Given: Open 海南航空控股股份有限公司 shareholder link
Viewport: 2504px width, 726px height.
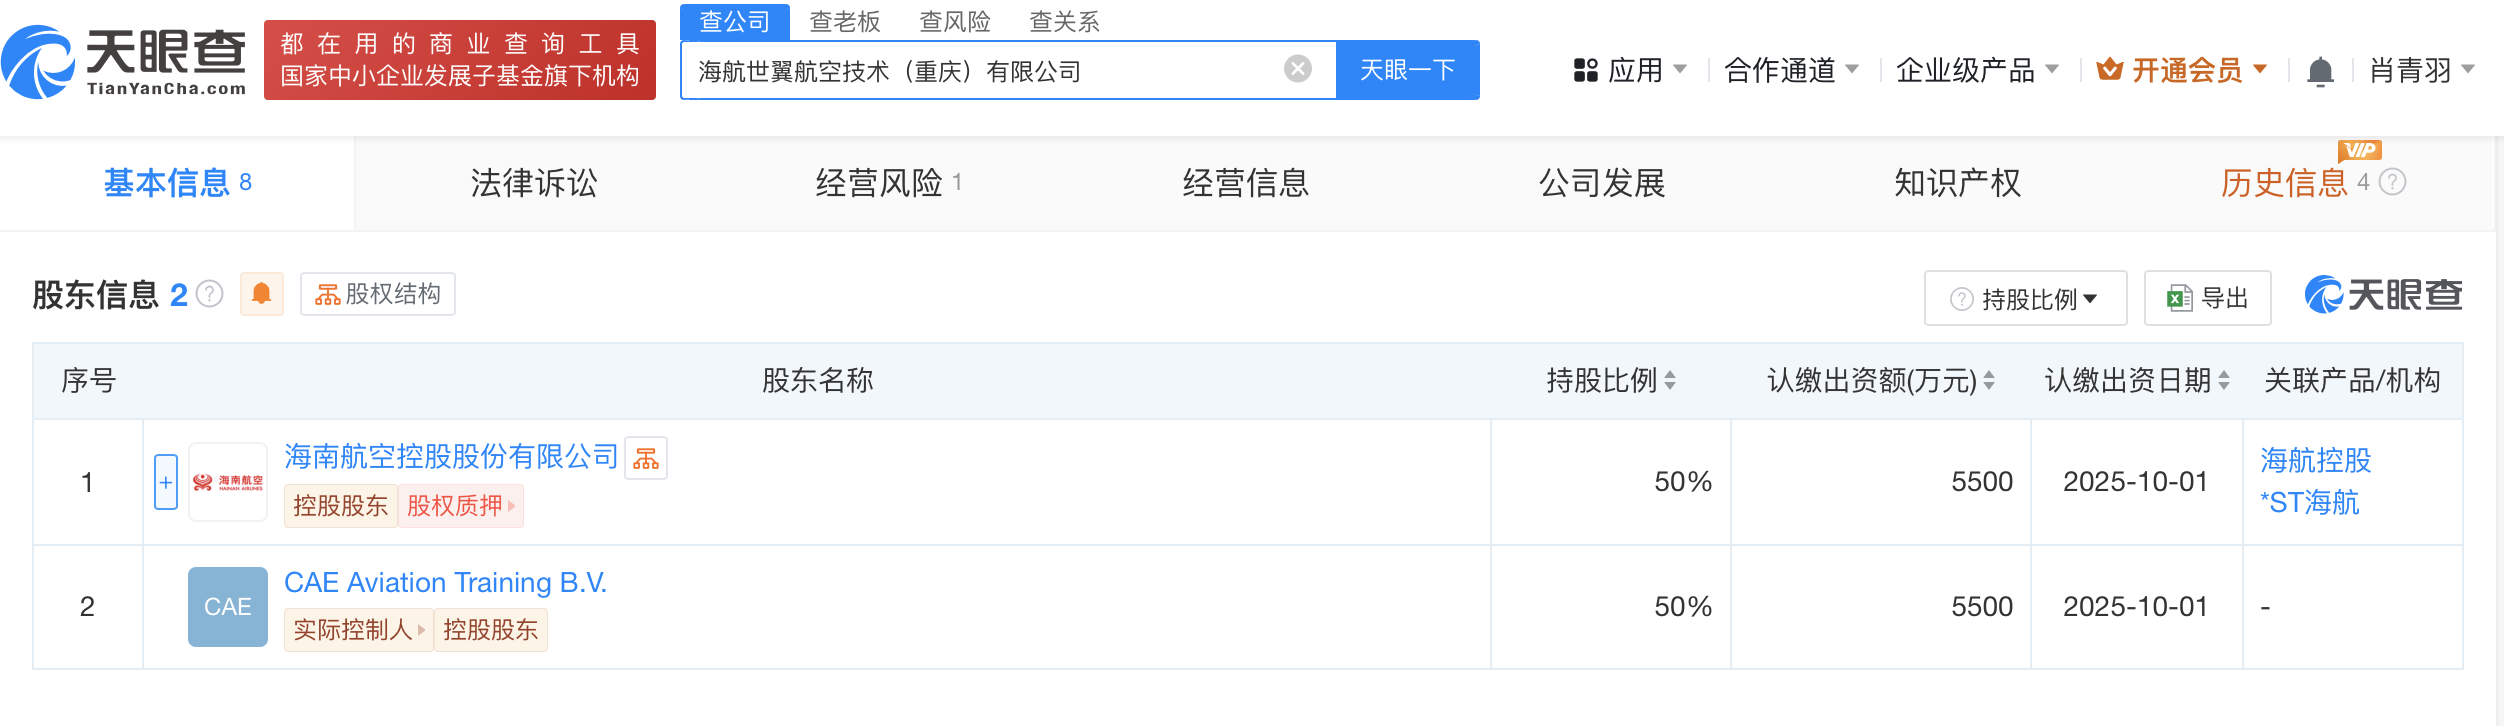Looking at the screenshot, I should (x=452, y=457).
